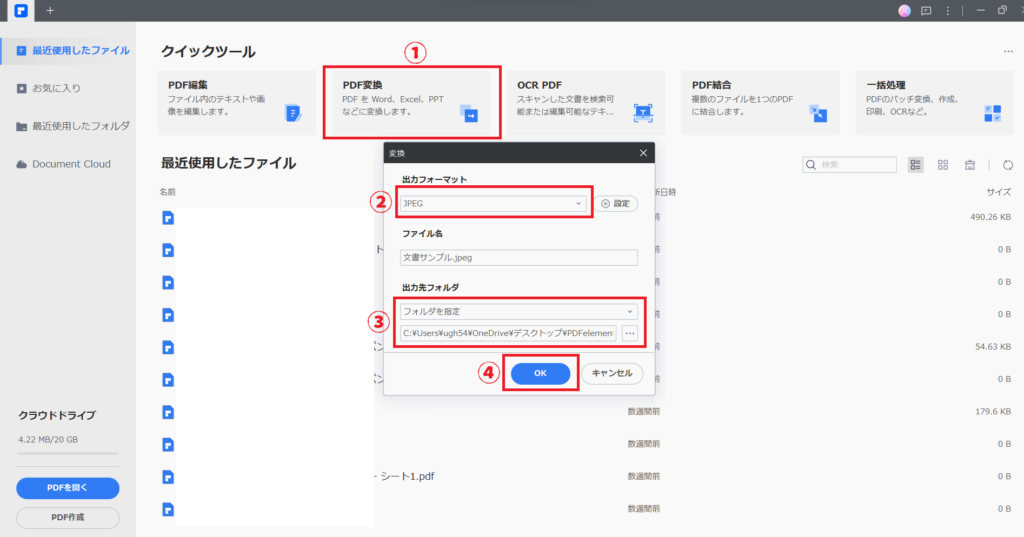Click the ファイル名 text field
This screenshot has width=1024, height=537.
(518, 257)
